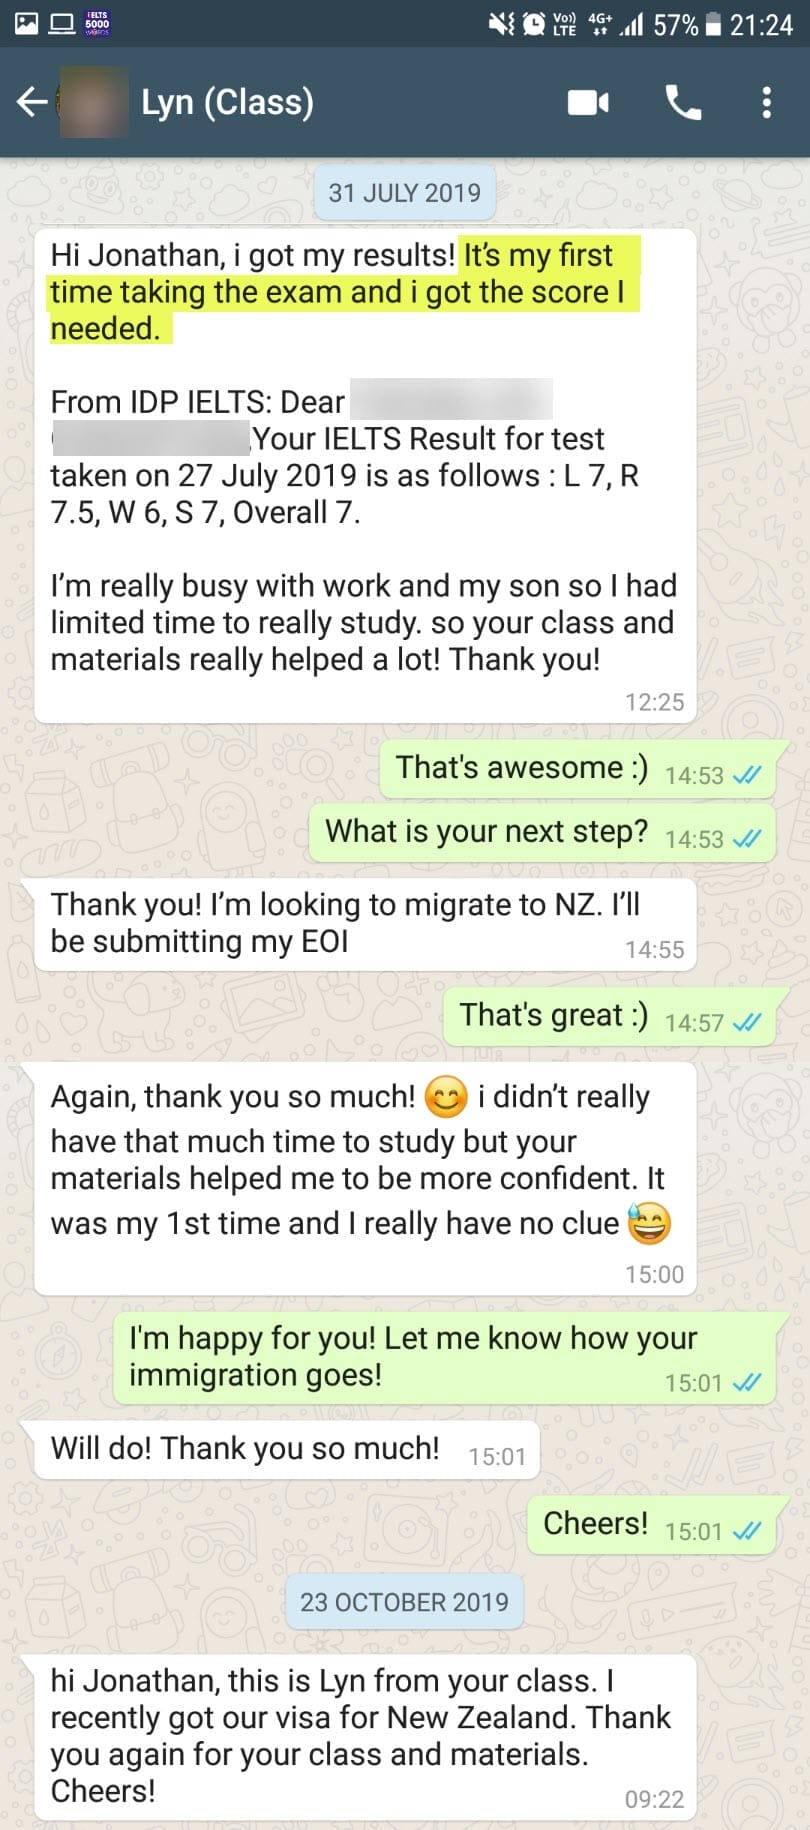This screenshot has height=1830, width=810.
Task: Start a voice call with Lyn
Action: (x=684, y=102)
